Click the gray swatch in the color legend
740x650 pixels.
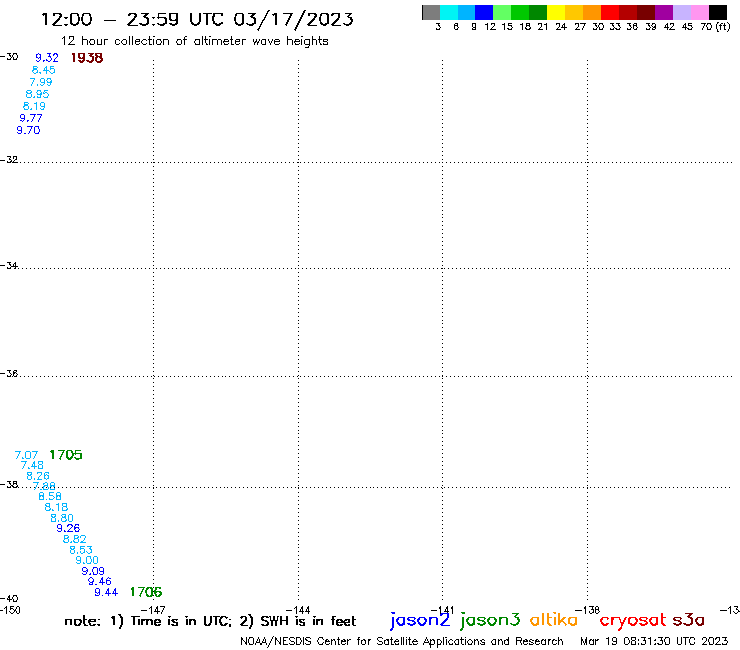(431, 12)
